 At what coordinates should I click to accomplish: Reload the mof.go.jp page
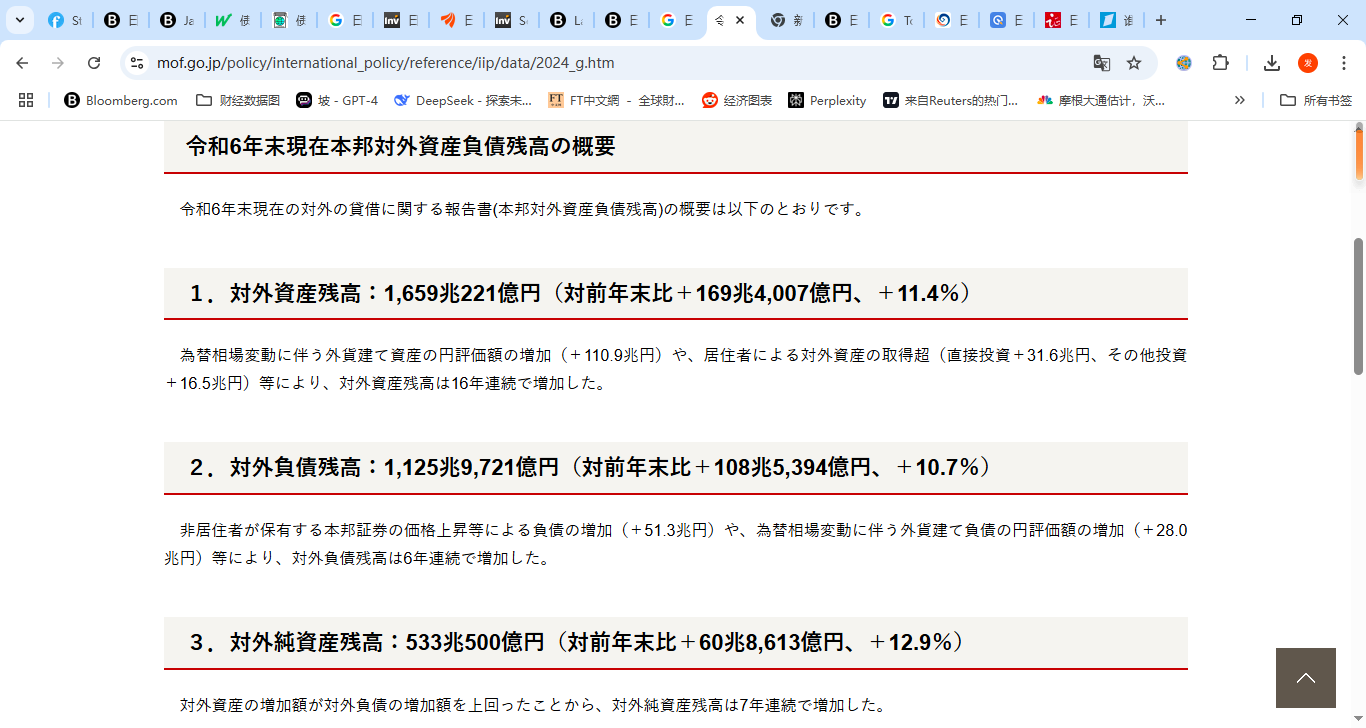point(95,62)
